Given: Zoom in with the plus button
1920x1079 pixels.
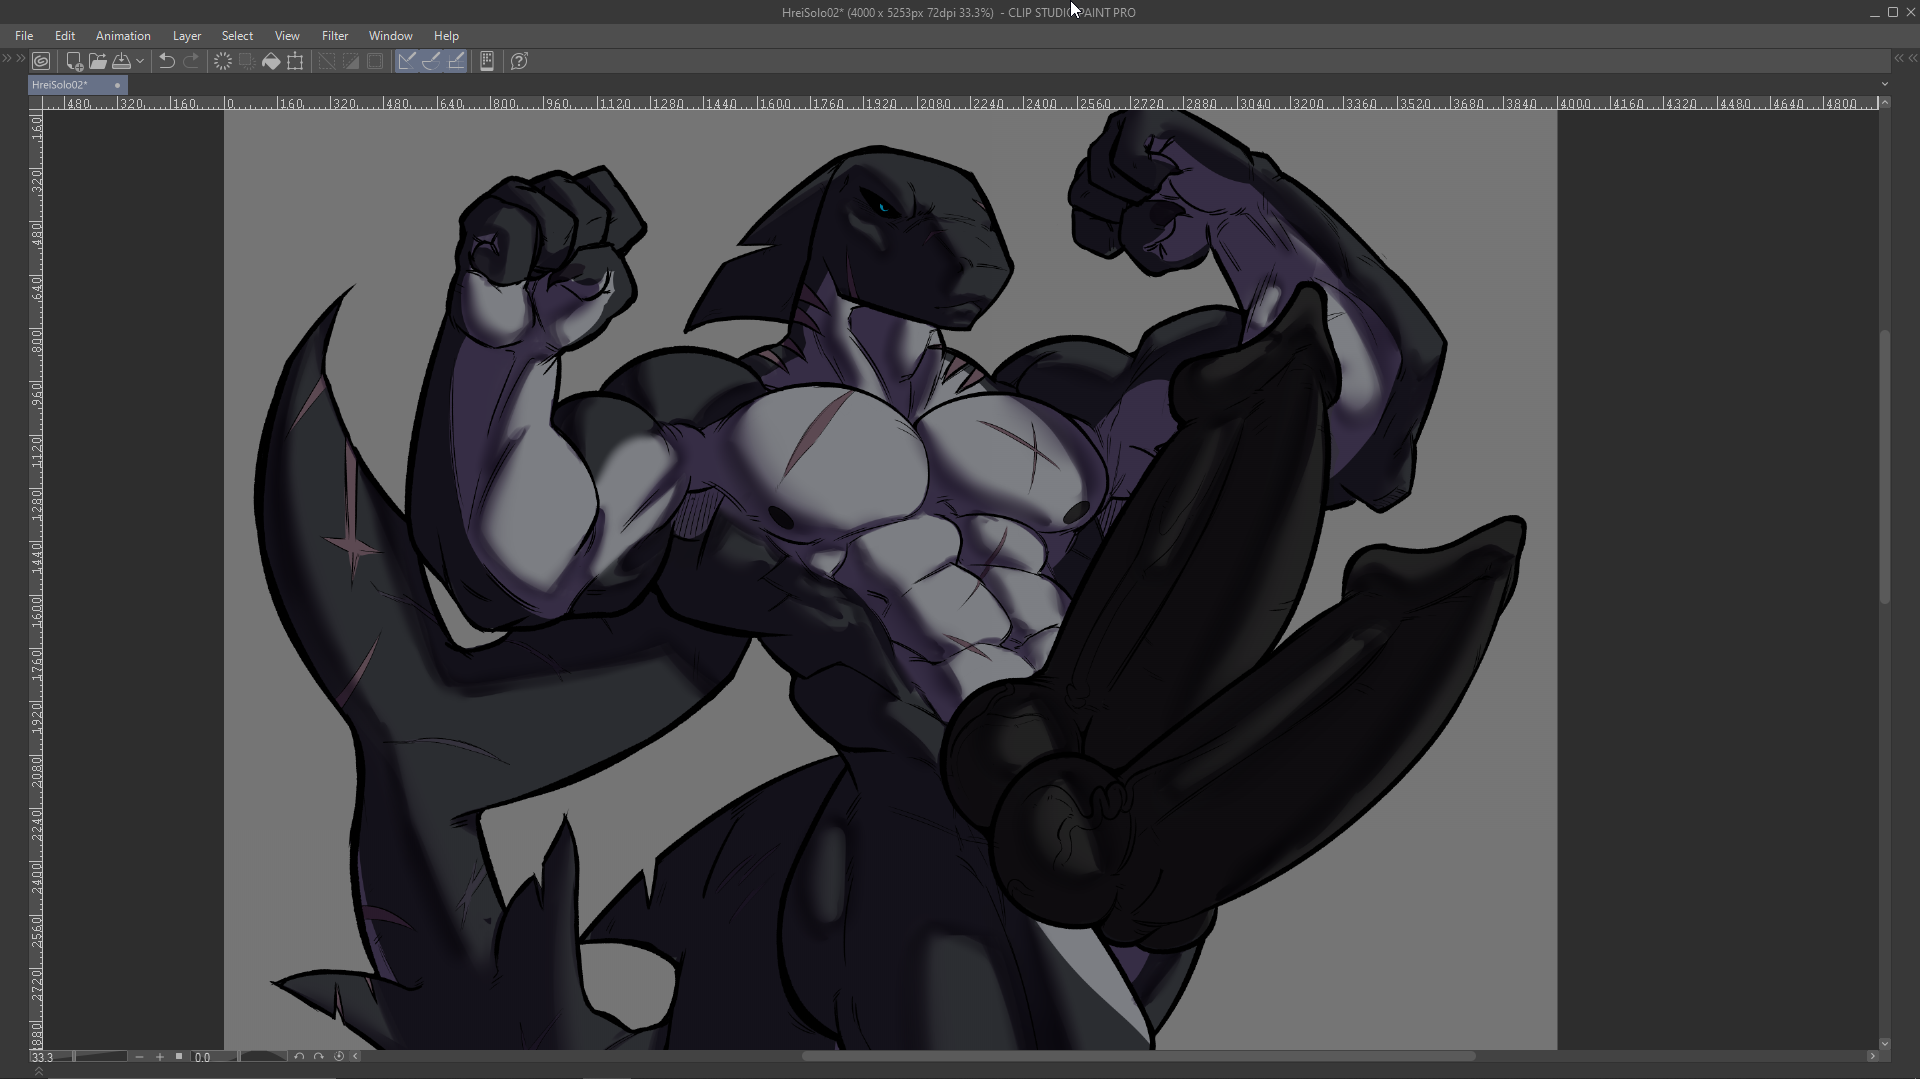Looking at the screenshot, I should pyautogui.click(x=159, y=1056).
